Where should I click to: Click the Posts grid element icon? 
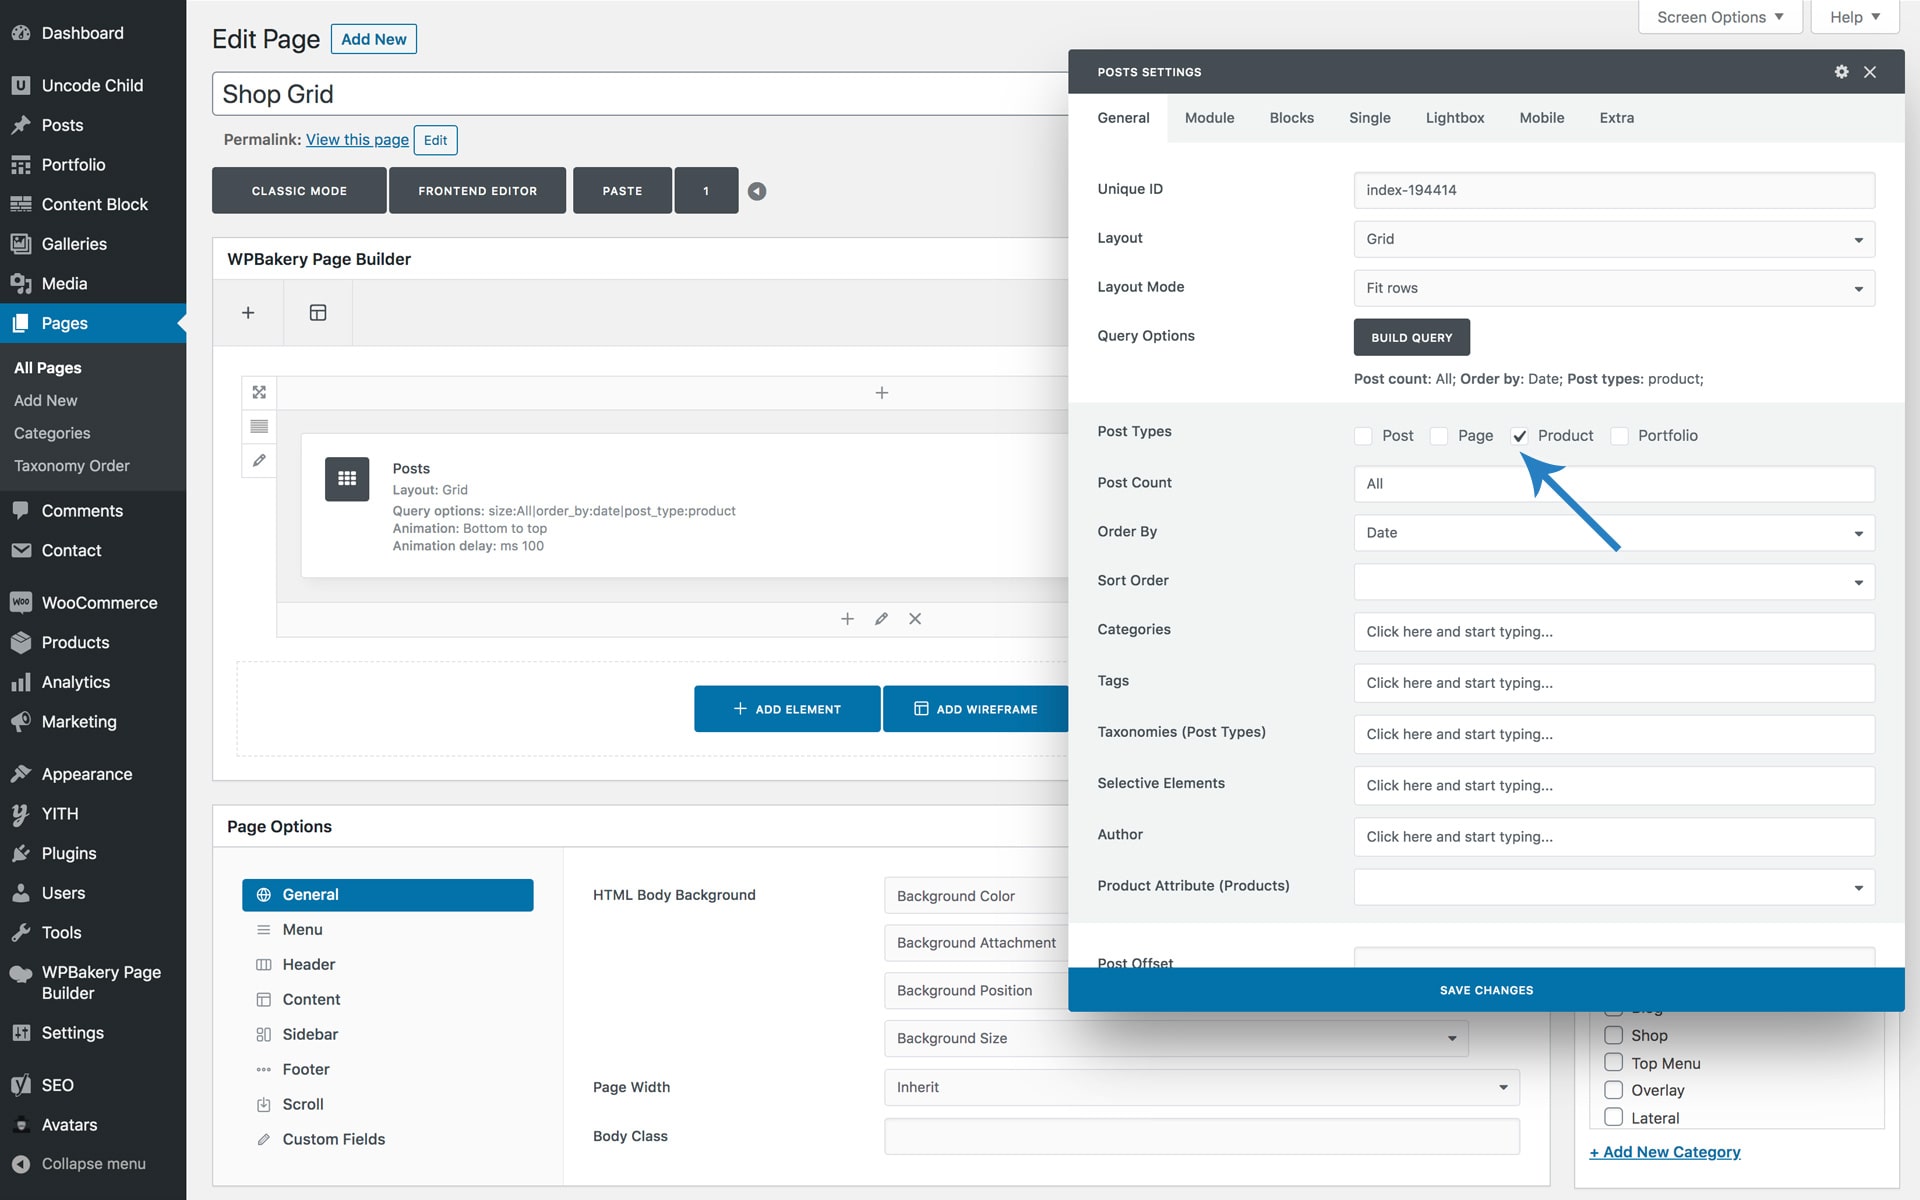click(x=347, y=479)
